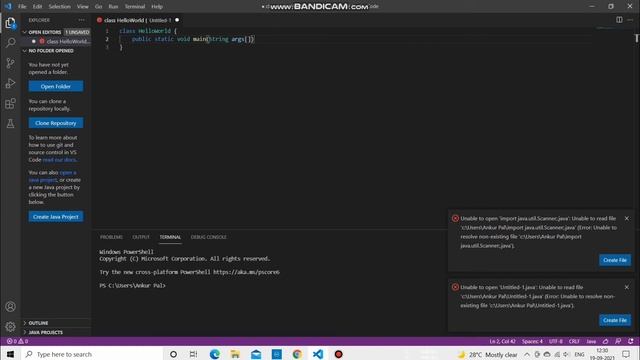Open the Extensions view
Screen dimensions: 640x360
tap(10, 103)
